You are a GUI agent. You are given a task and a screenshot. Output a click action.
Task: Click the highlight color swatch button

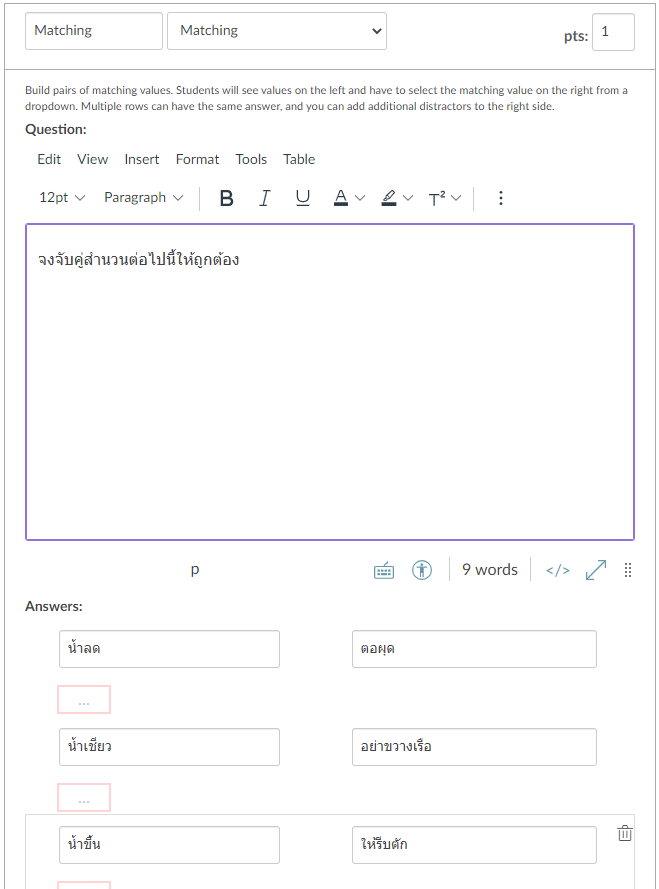point(389,198)
